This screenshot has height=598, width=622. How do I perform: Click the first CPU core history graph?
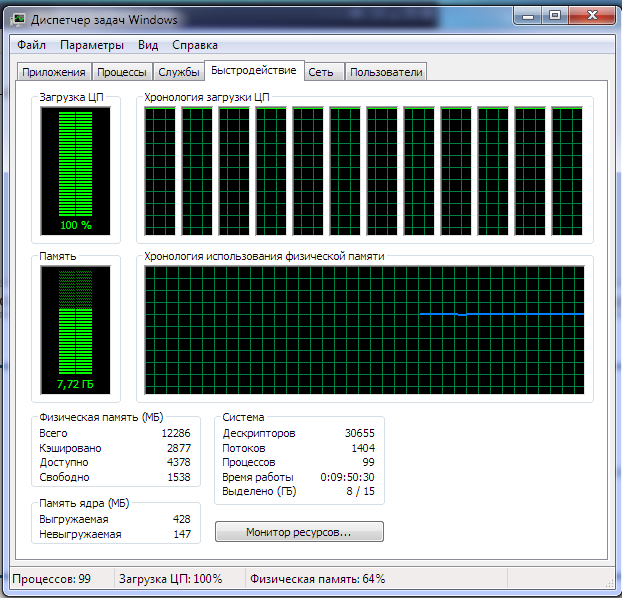160,171
